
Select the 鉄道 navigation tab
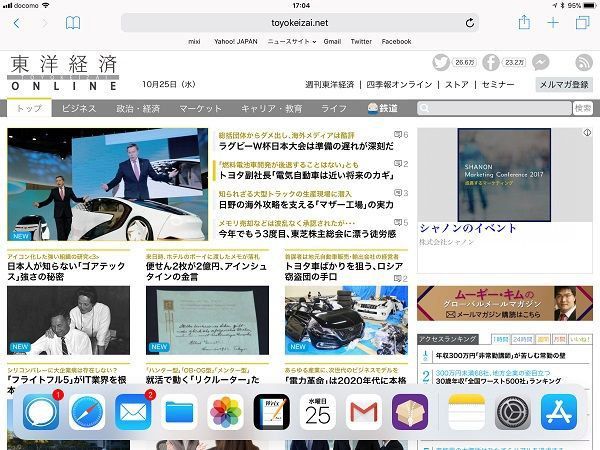382,108
